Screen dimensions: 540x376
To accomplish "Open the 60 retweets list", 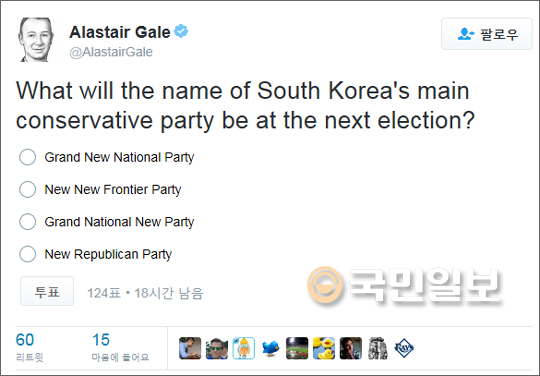I will coord(29,347).
